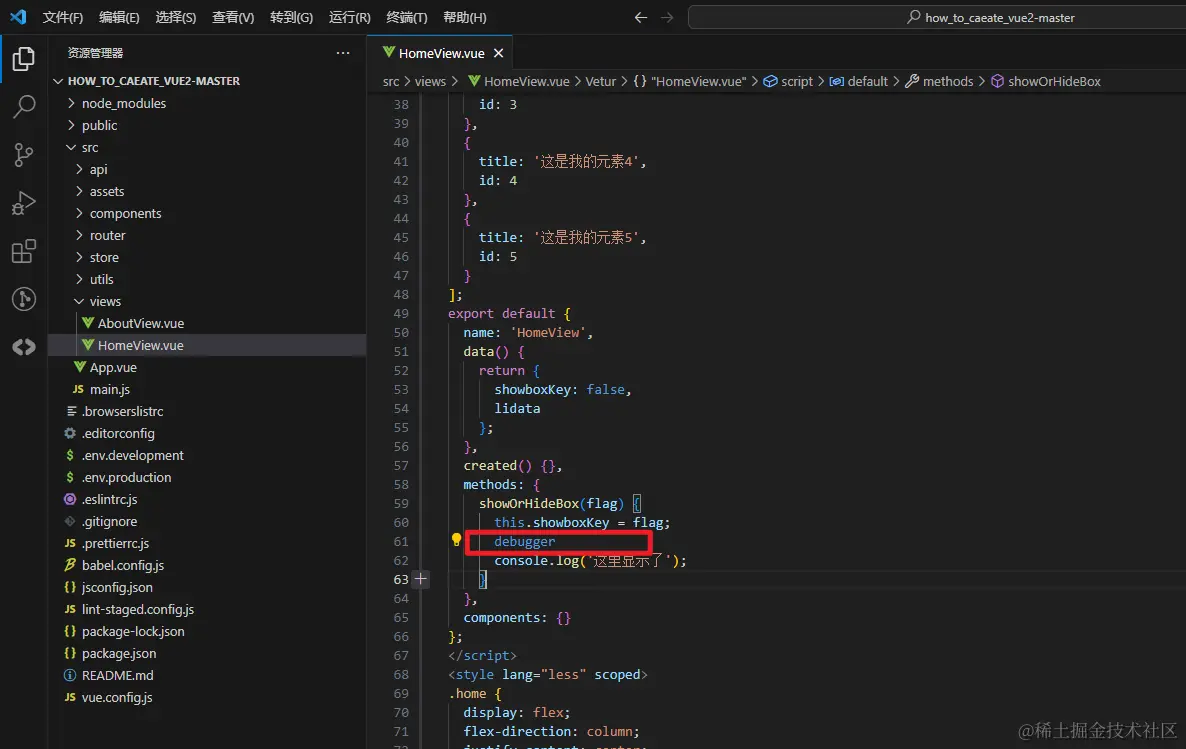Go back with the left arrow
Image resolution: width=1186 pixels, height=749 pixels.
(641, 17)
